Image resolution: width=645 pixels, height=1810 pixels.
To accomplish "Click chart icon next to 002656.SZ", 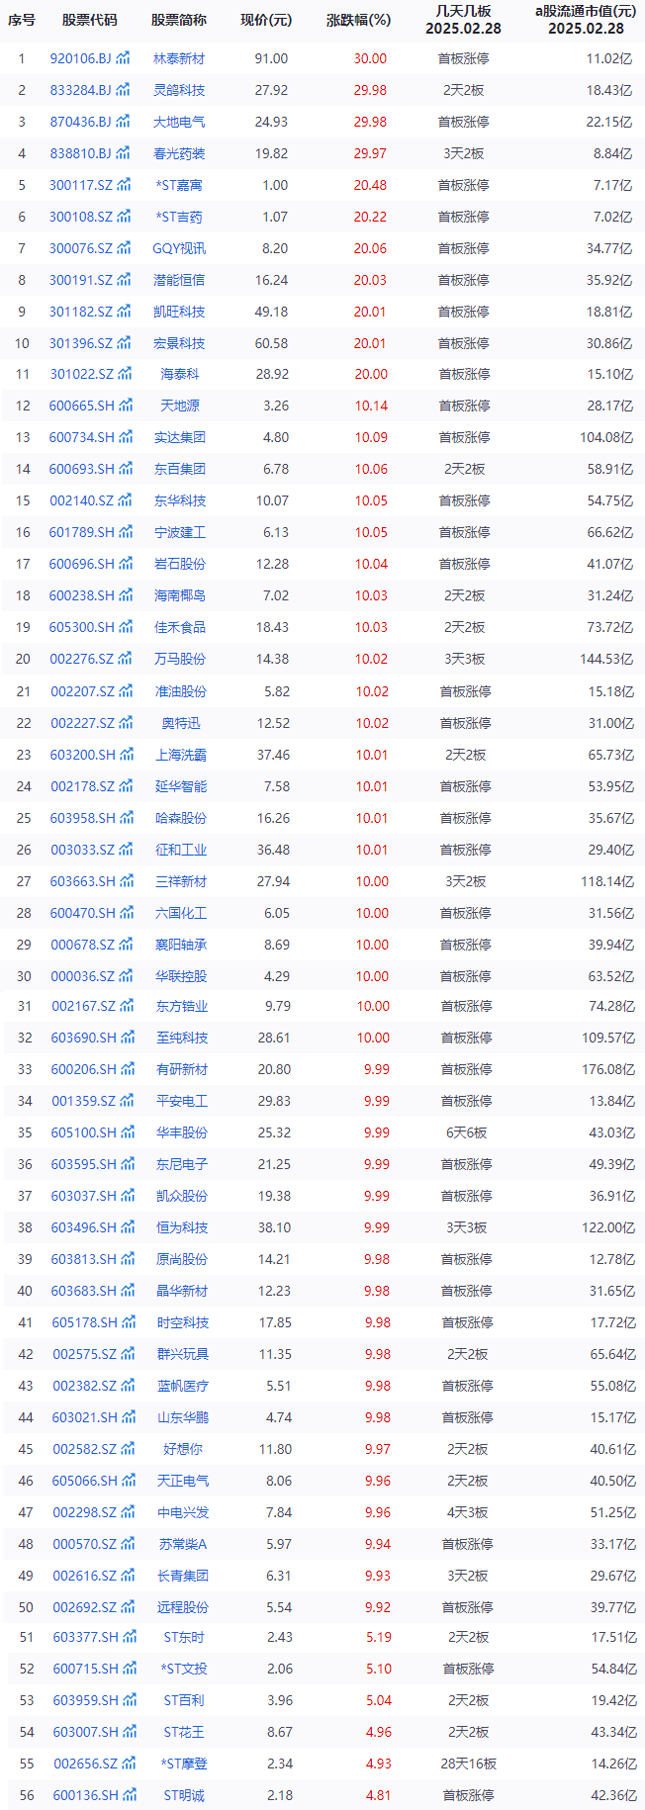I will coord(126,1764).
